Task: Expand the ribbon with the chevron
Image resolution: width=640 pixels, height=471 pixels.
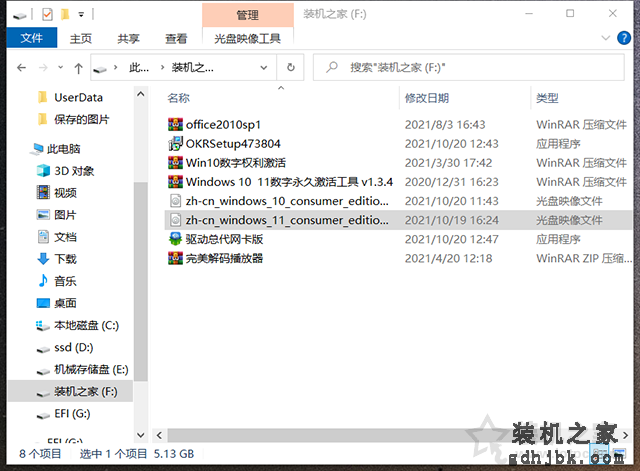Action: (606, 38)
